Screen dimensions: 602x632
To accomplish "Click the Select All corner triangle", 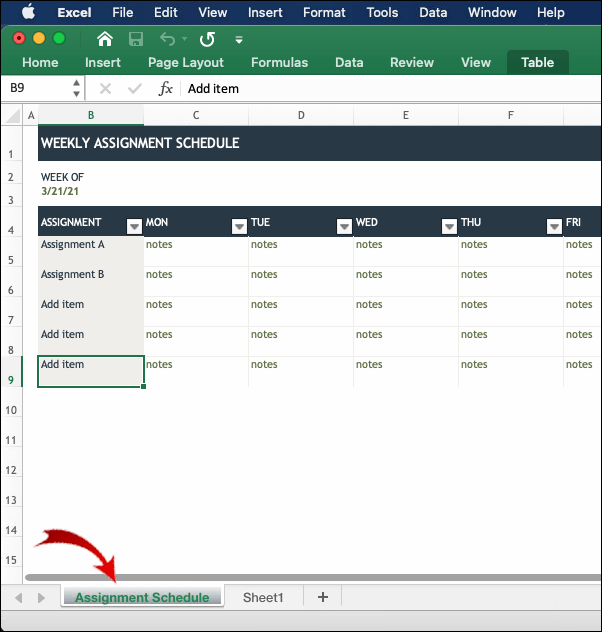I will tap(12, 115).
